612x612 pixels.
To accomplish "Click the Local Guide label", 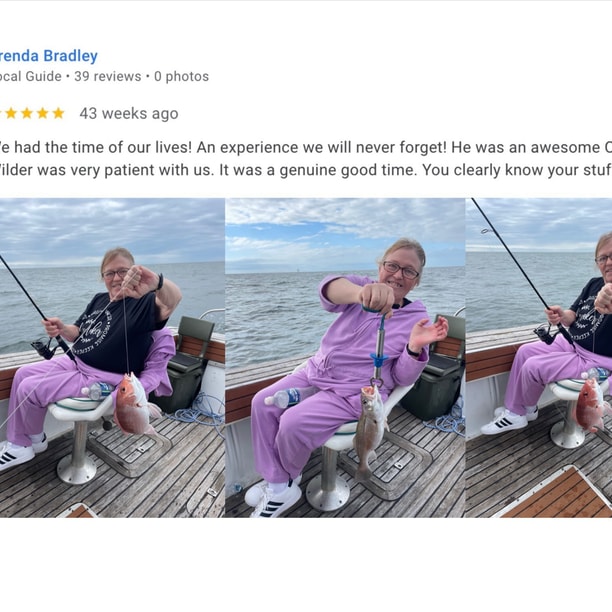I will pyautogui.click(x=30, y=76).
